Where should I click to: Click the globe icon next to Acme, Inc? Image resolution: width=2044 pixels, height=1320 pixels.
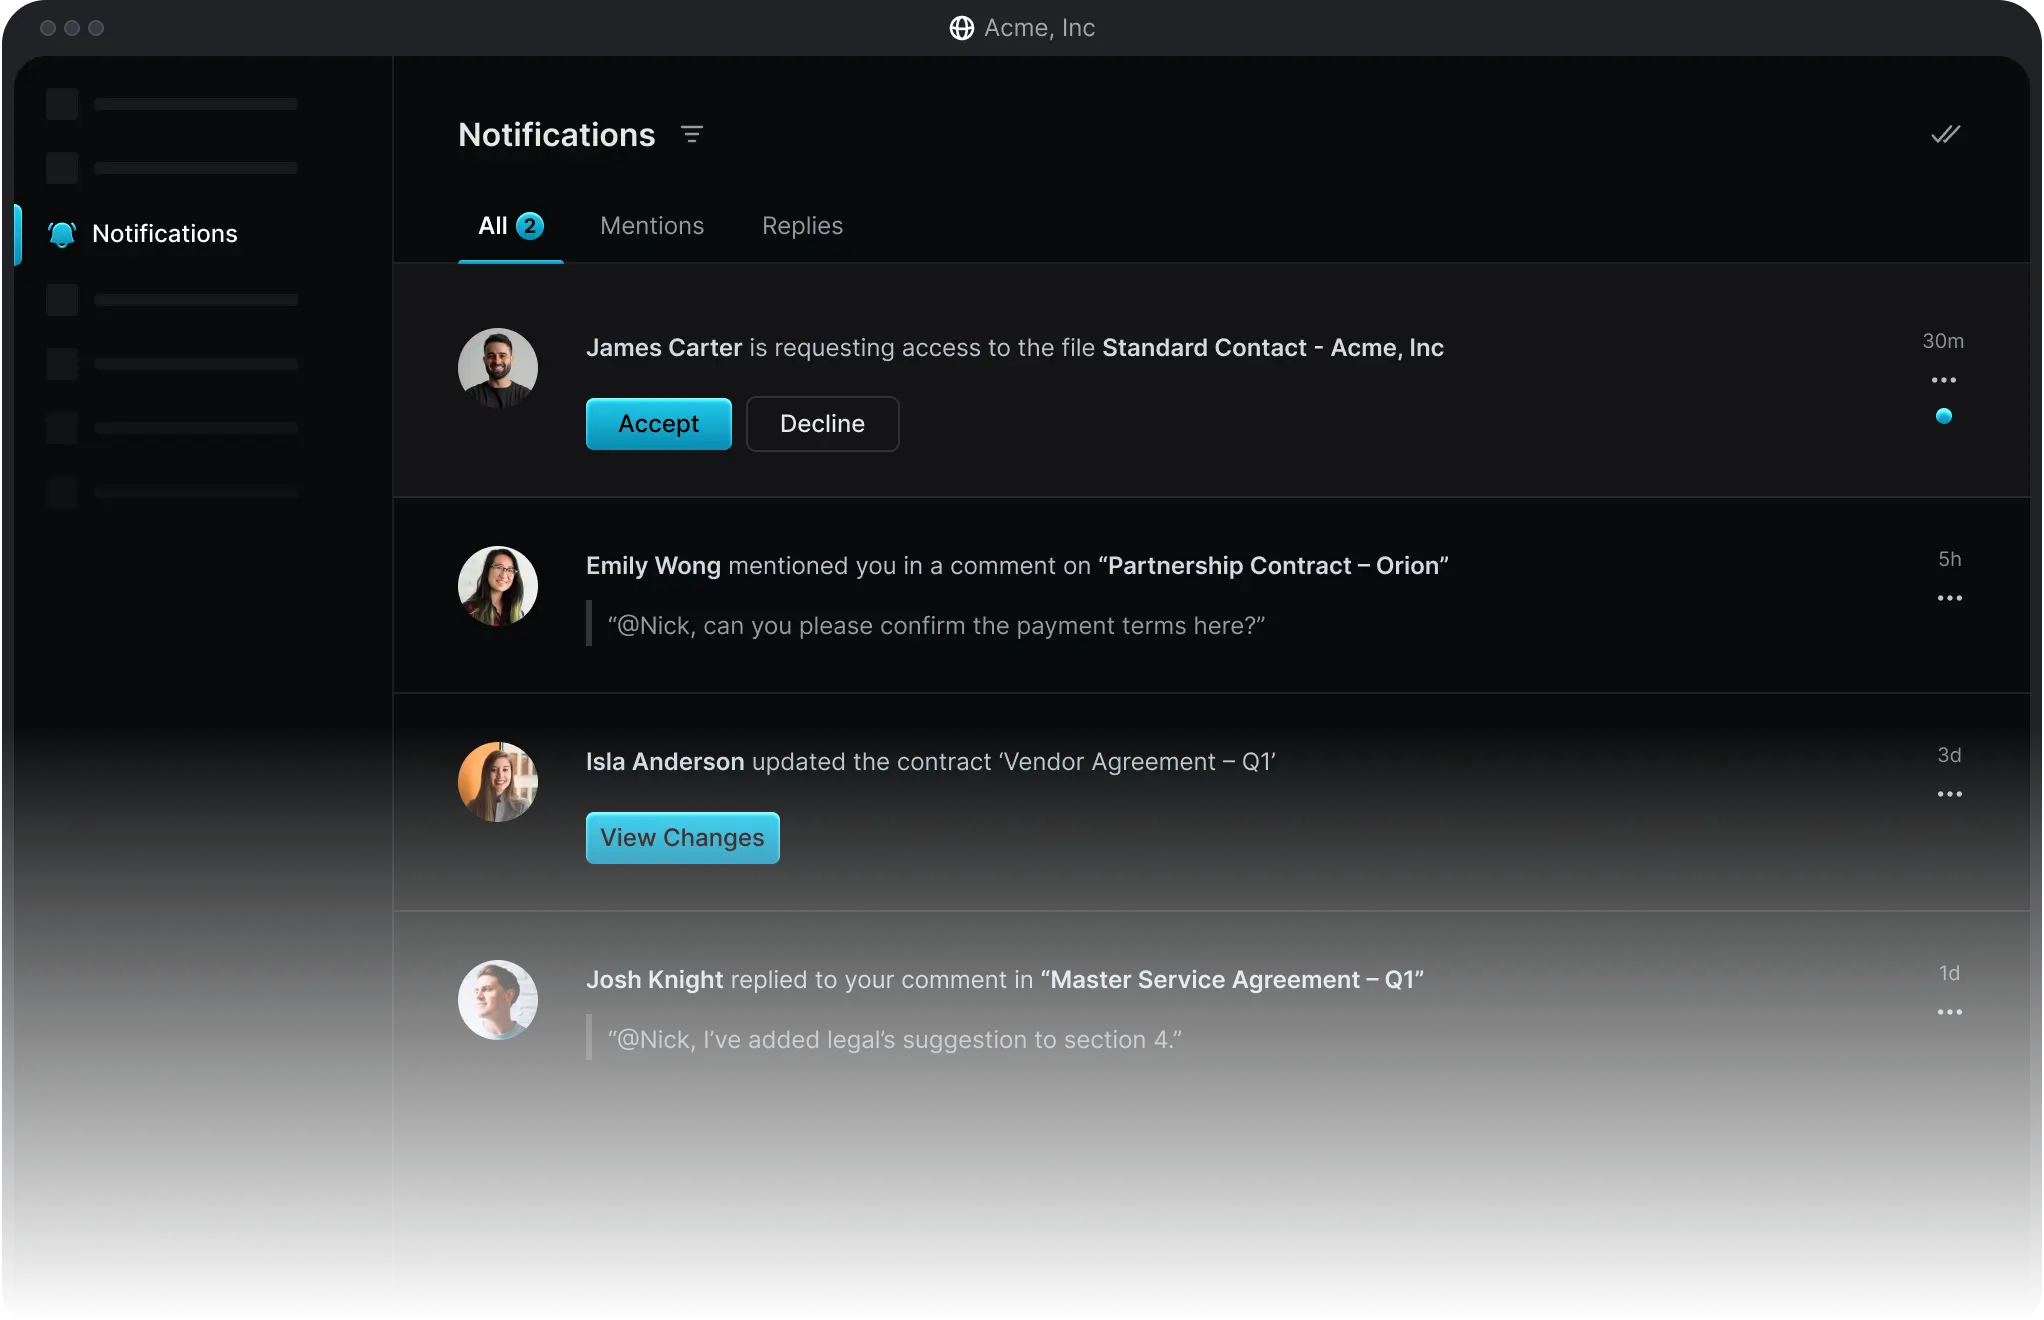pos(961,28)
